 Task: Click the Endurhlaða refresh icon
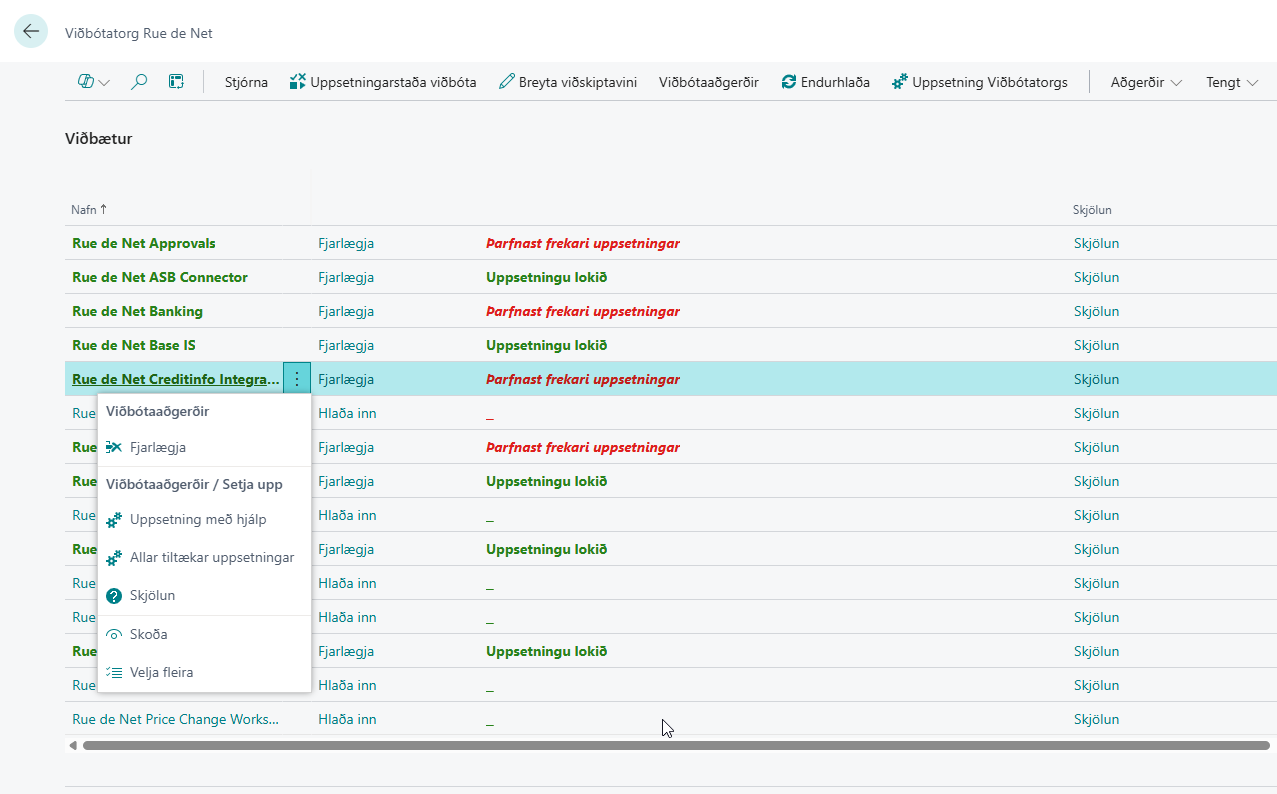coord(789,82)
